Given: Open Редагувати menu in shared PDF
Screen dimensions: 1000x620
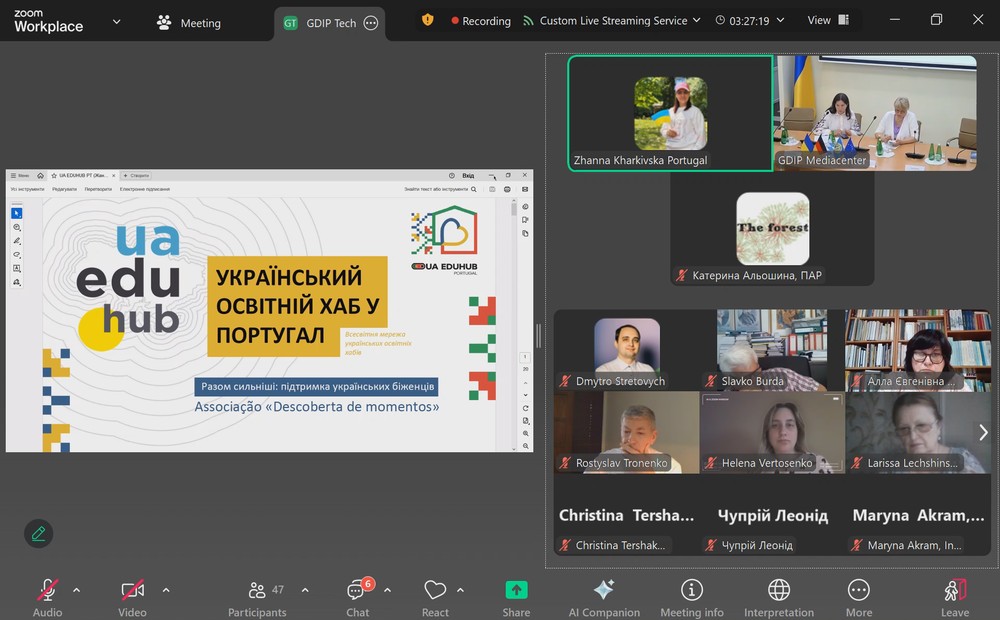Looking at the screenshot, I should [x=64, y=189].
